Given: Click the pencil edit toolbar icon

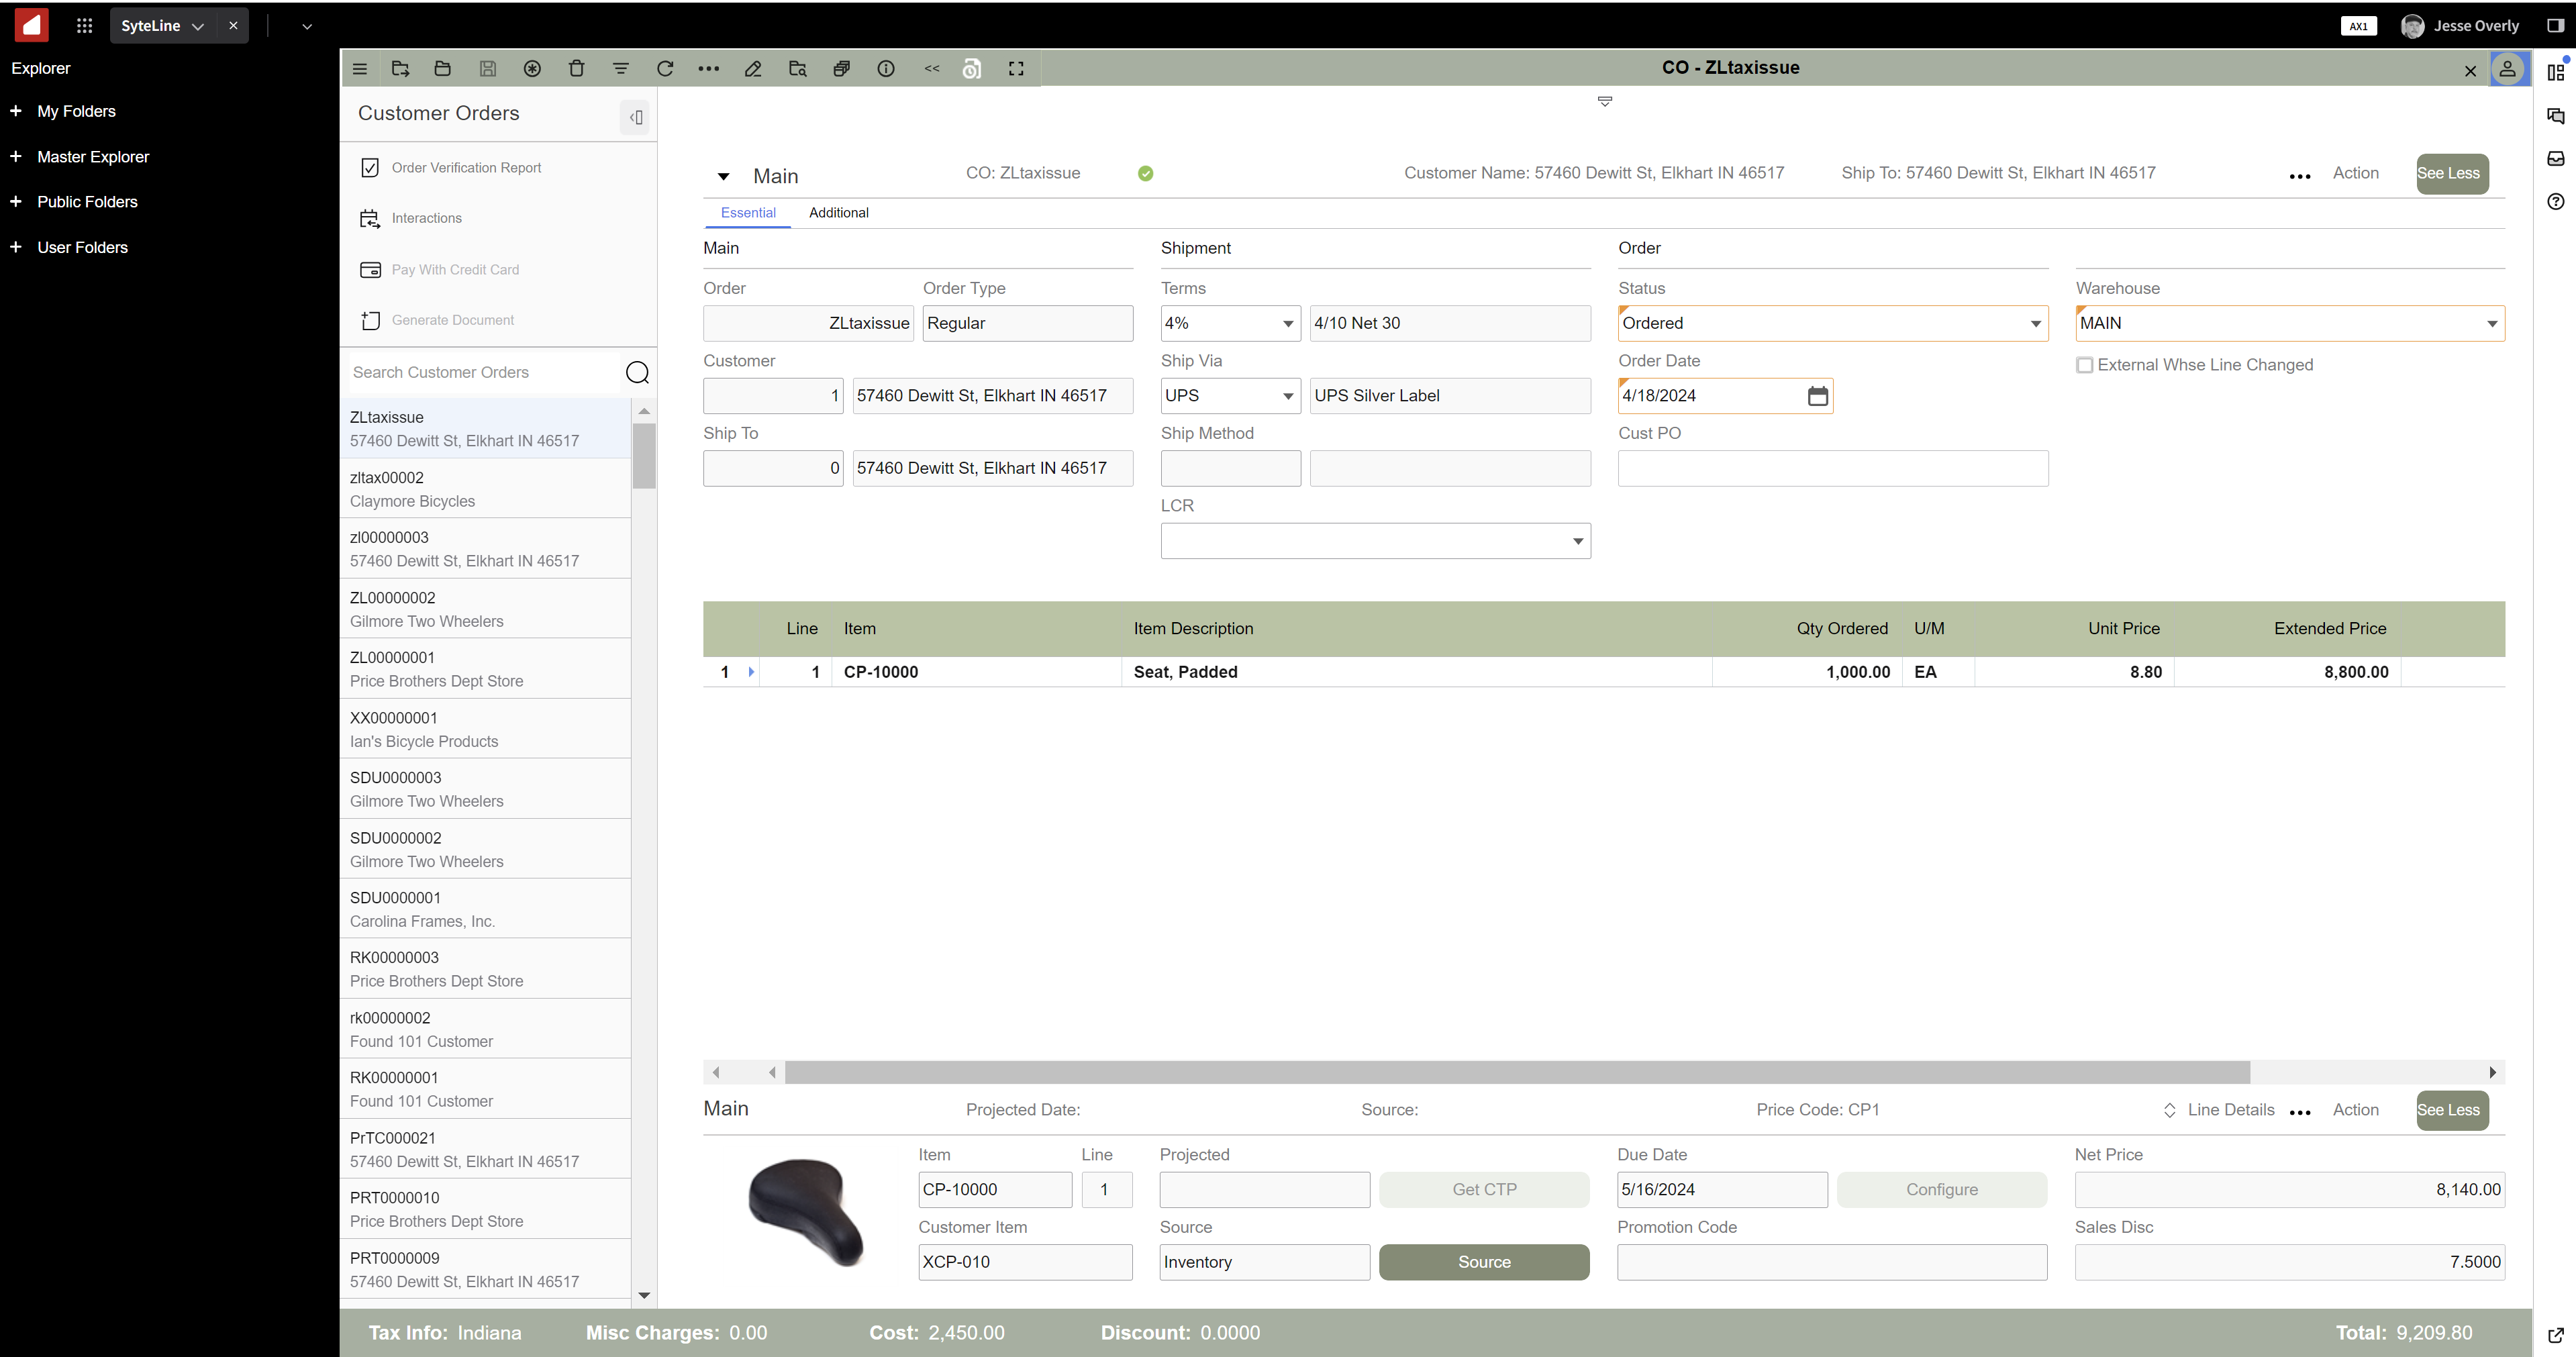Looking at the screenshot, I should tap(753, 68).
